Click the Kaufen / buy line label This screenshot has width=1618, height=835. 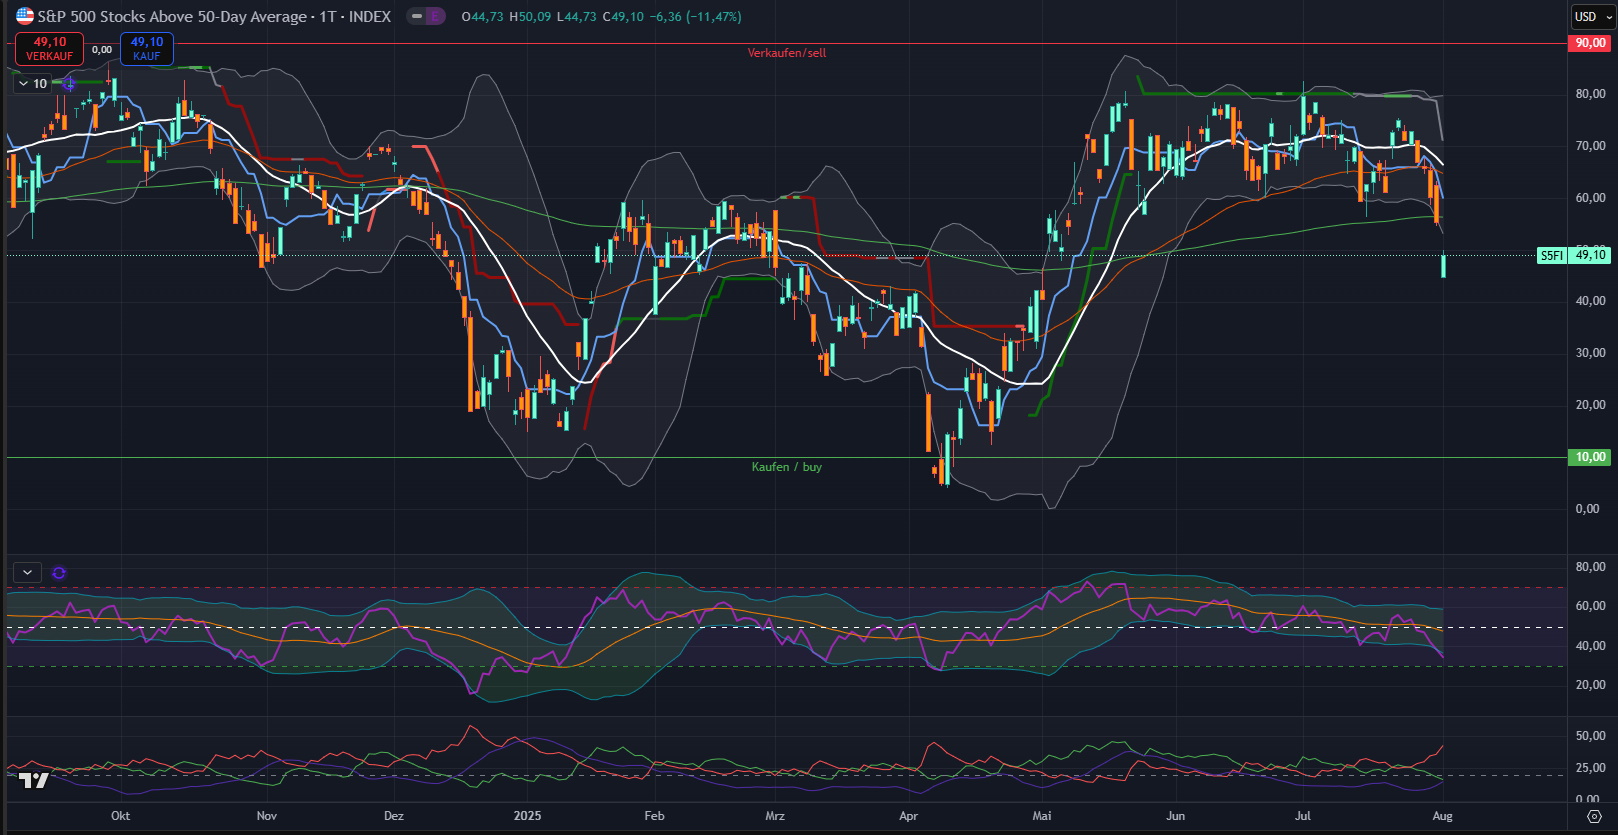pyautogui.click(x=786, y=467)
